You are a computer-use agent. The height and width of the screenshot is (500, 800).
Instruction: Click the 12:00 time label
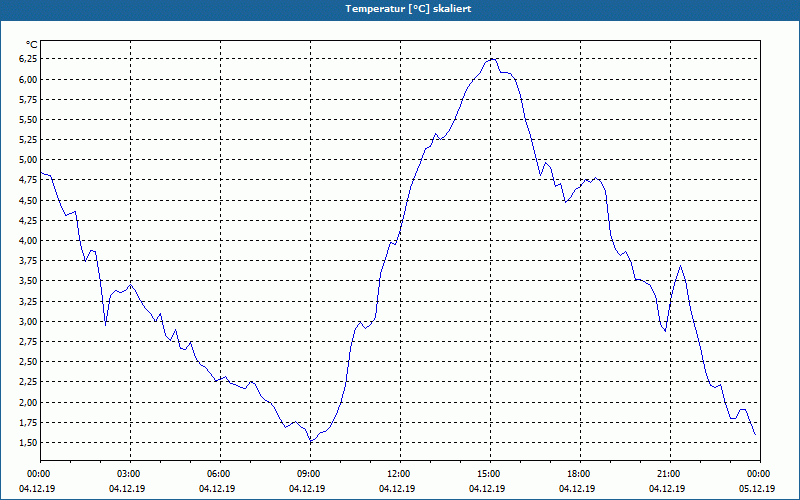(x=400, y=474)
